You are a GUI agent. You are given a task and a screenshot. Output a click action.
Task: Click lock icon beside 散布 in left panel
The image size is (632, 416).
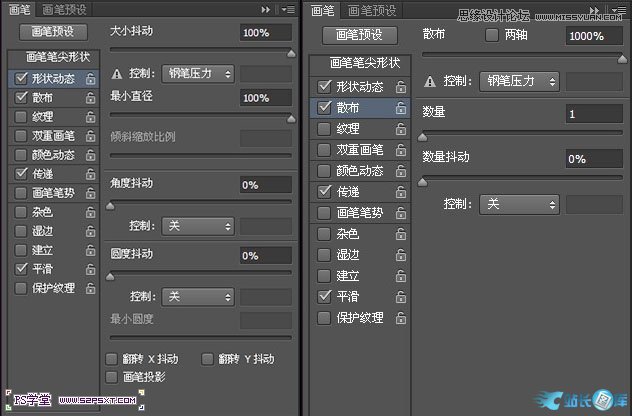click(x=91, y=98)
